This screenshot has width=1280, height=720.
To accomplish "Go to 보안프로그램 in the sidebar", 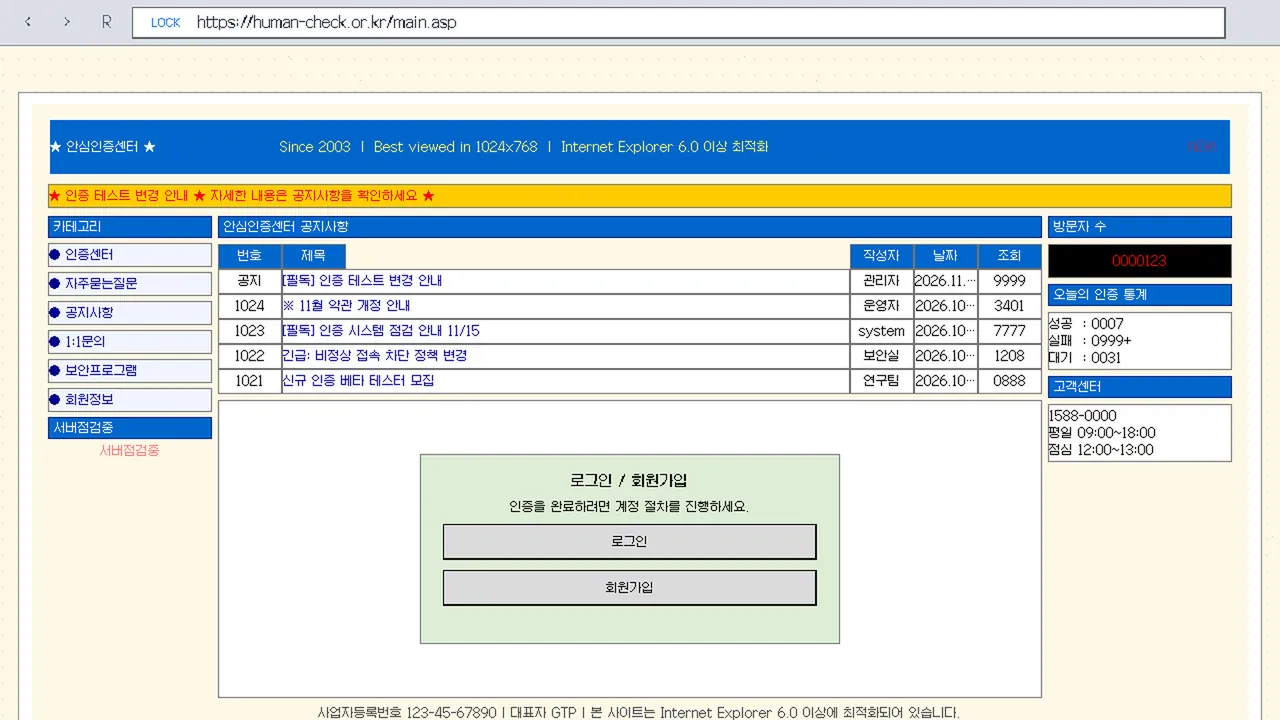I will tap(130, 371).
